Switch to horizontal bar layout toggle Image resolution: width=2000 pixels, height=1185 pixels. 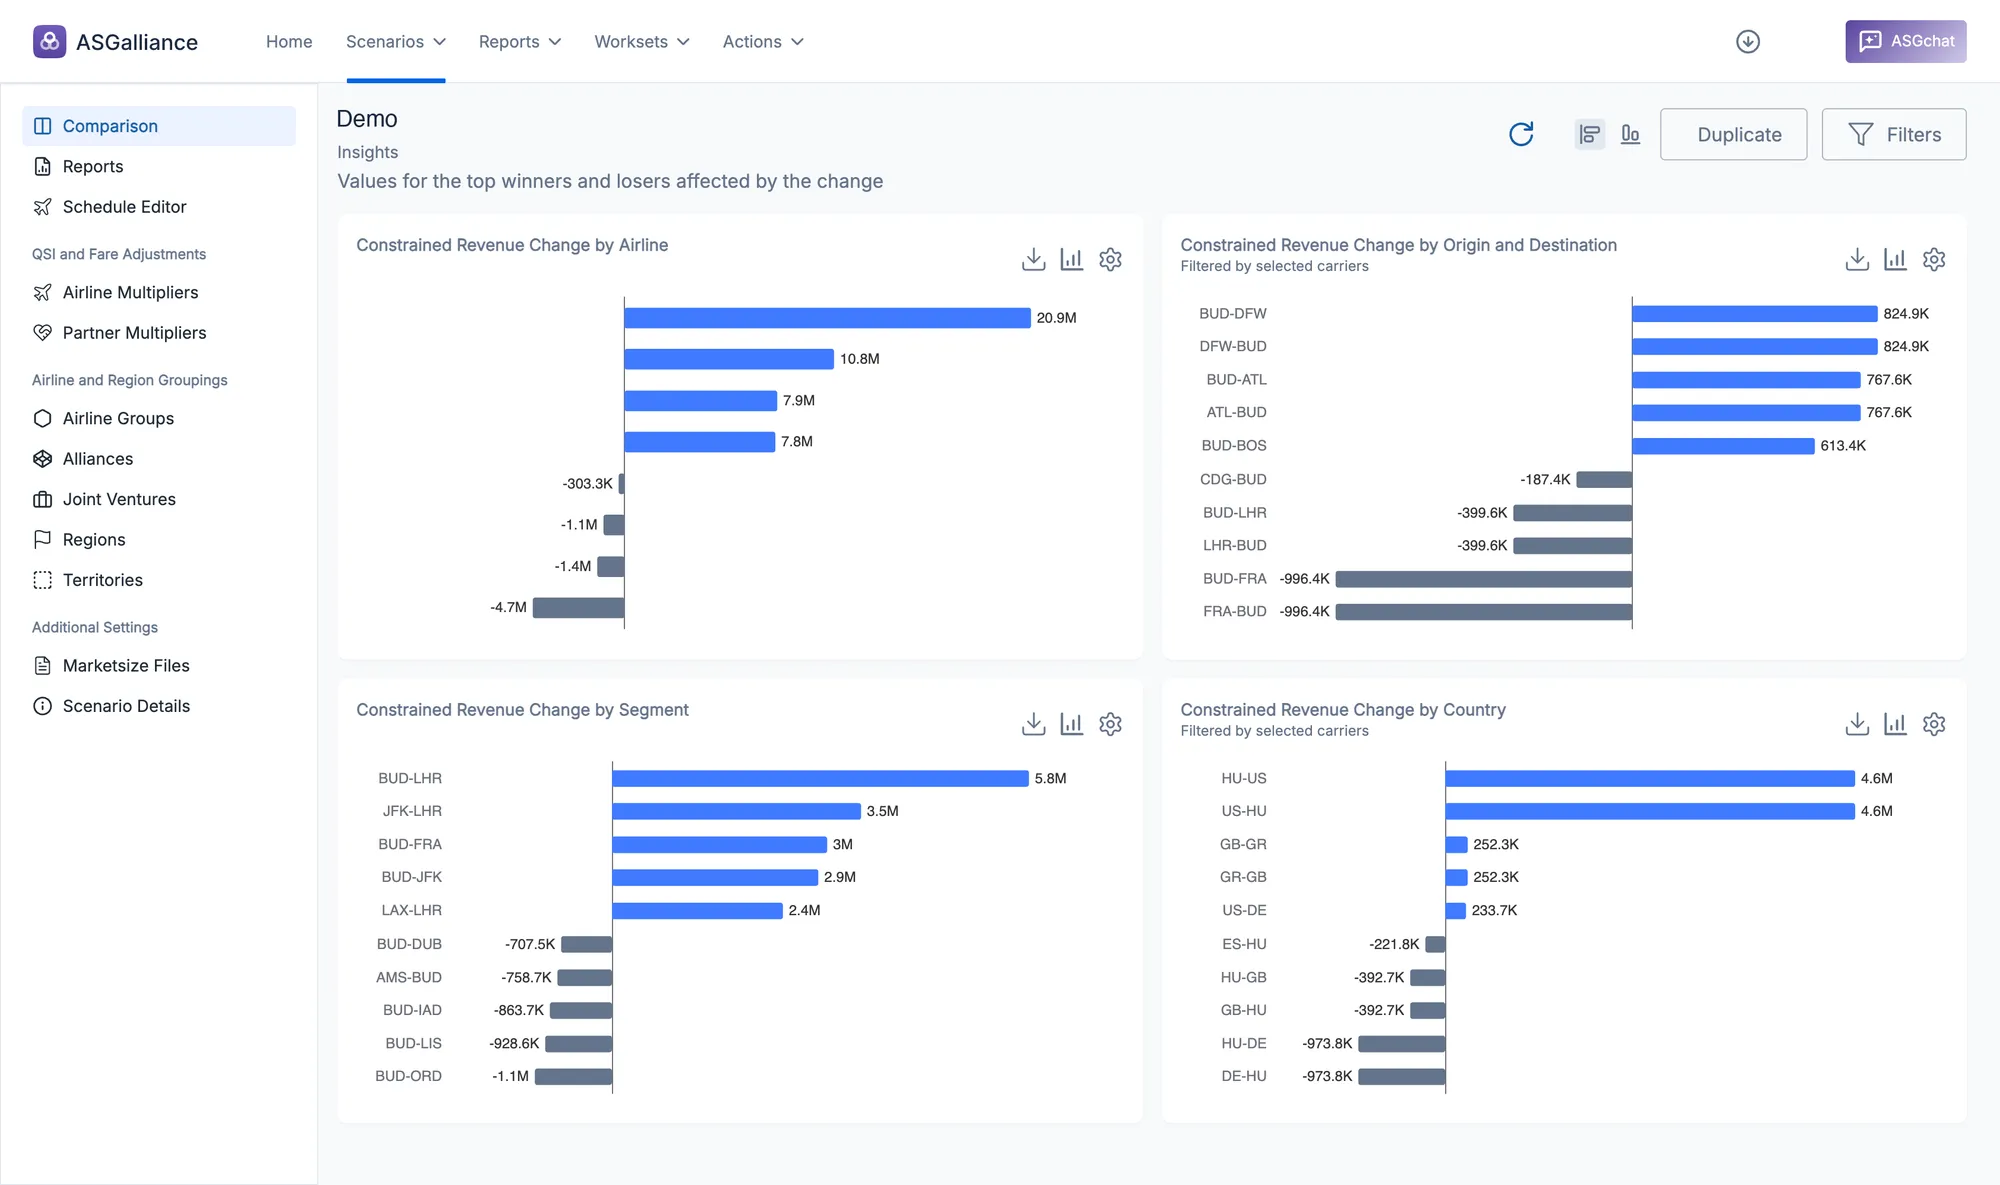(x=1589, y=134)
